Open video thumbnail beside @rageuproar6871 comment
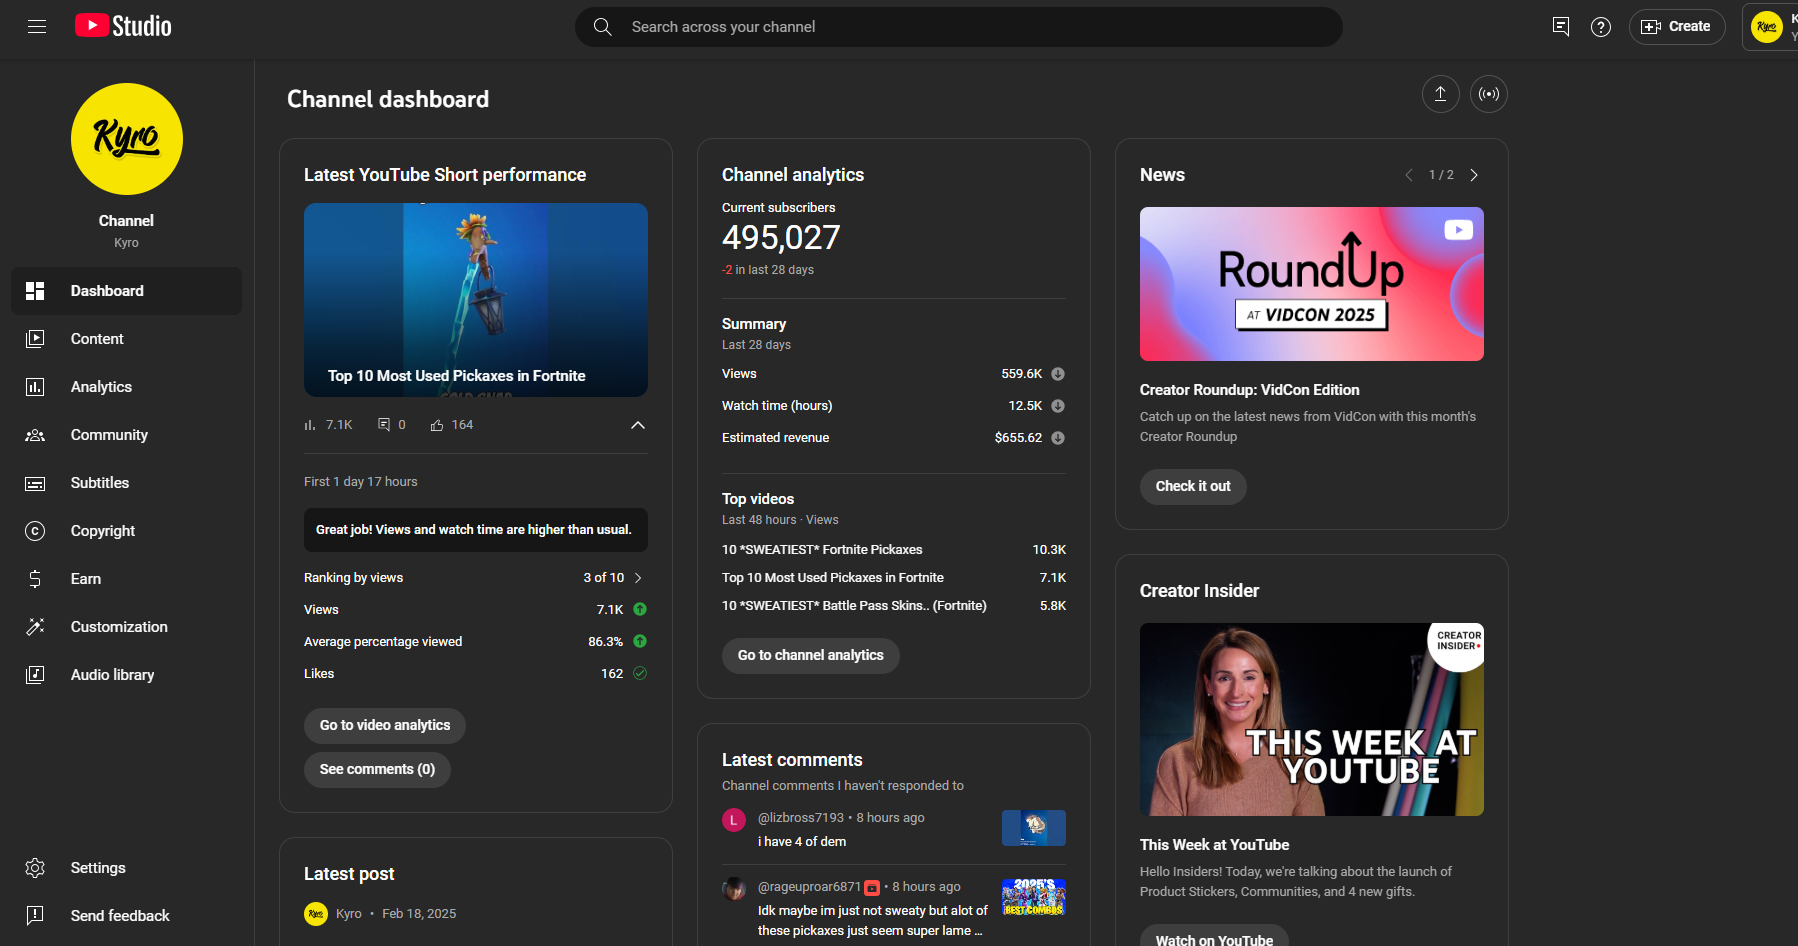 (1034, 897)
